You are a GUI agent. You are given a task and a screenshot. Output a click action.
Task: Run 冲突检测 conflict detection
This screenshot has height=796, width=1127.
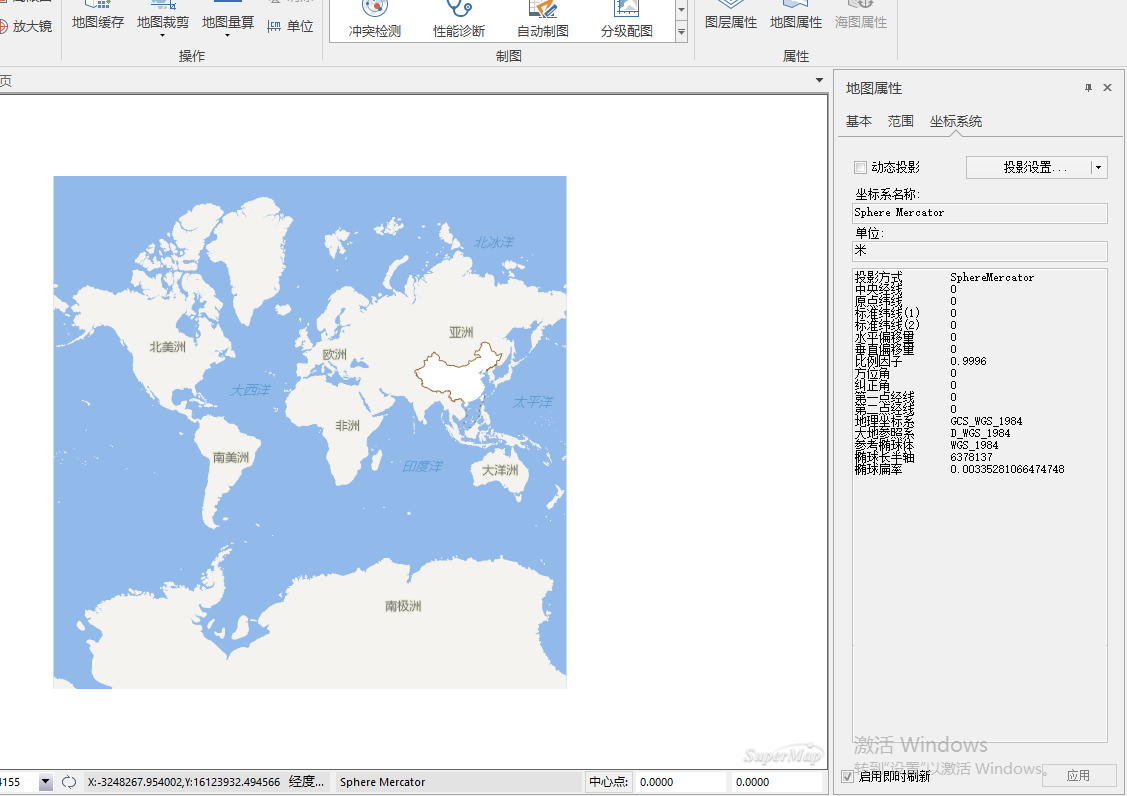(x=374, y=20)
